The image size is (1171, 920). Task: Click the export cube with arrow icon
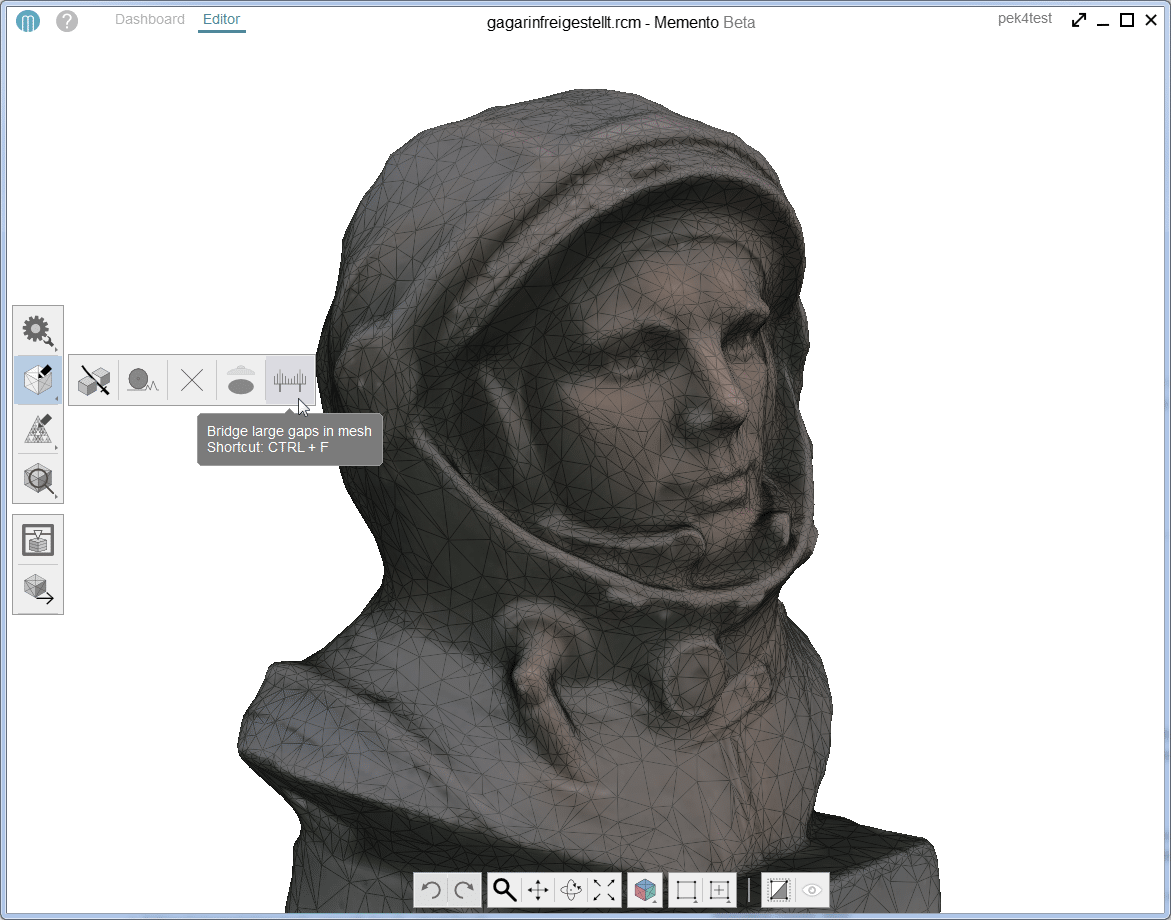pos(38,589)
